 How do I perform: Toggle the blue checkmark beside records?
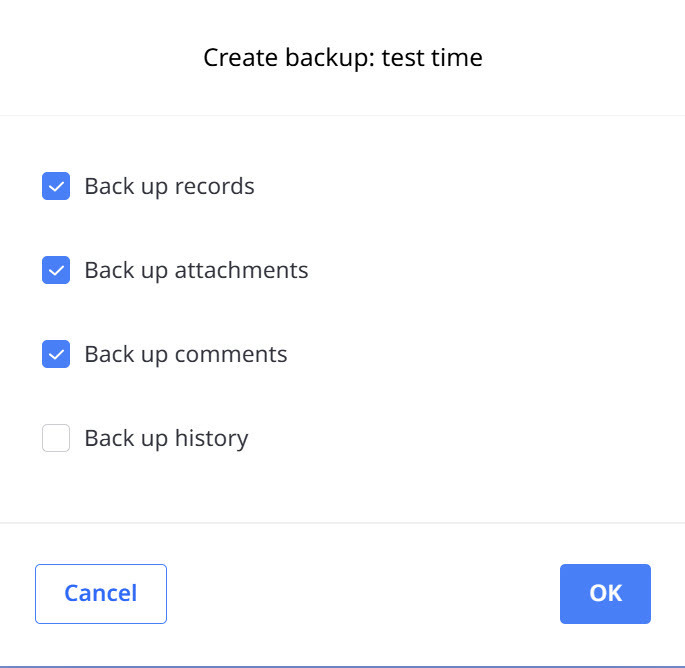pos(56,186)
